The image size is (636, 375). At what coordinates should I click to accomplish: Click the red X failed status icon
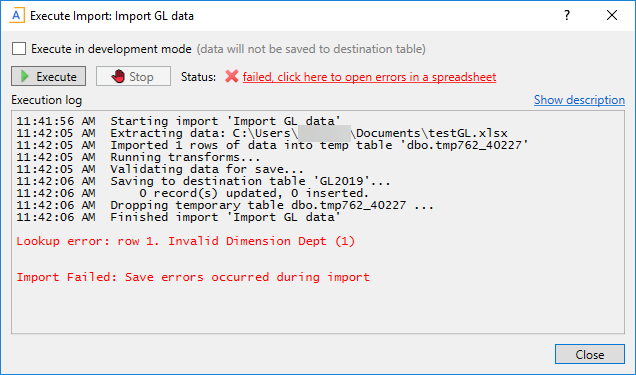(x=232, y=76)
